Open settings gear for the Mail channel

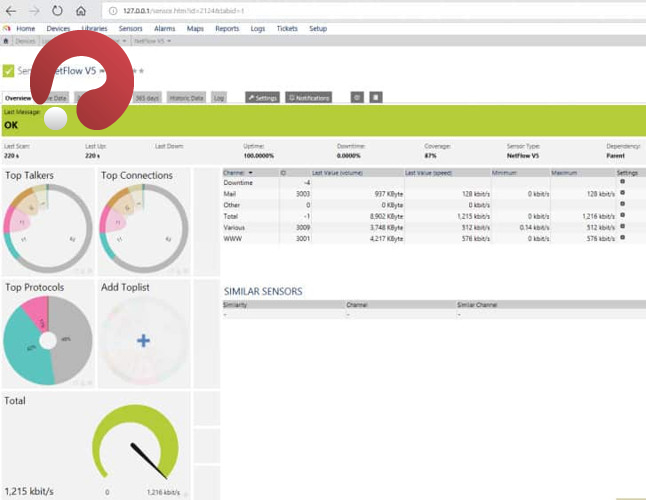click(622, 193)
